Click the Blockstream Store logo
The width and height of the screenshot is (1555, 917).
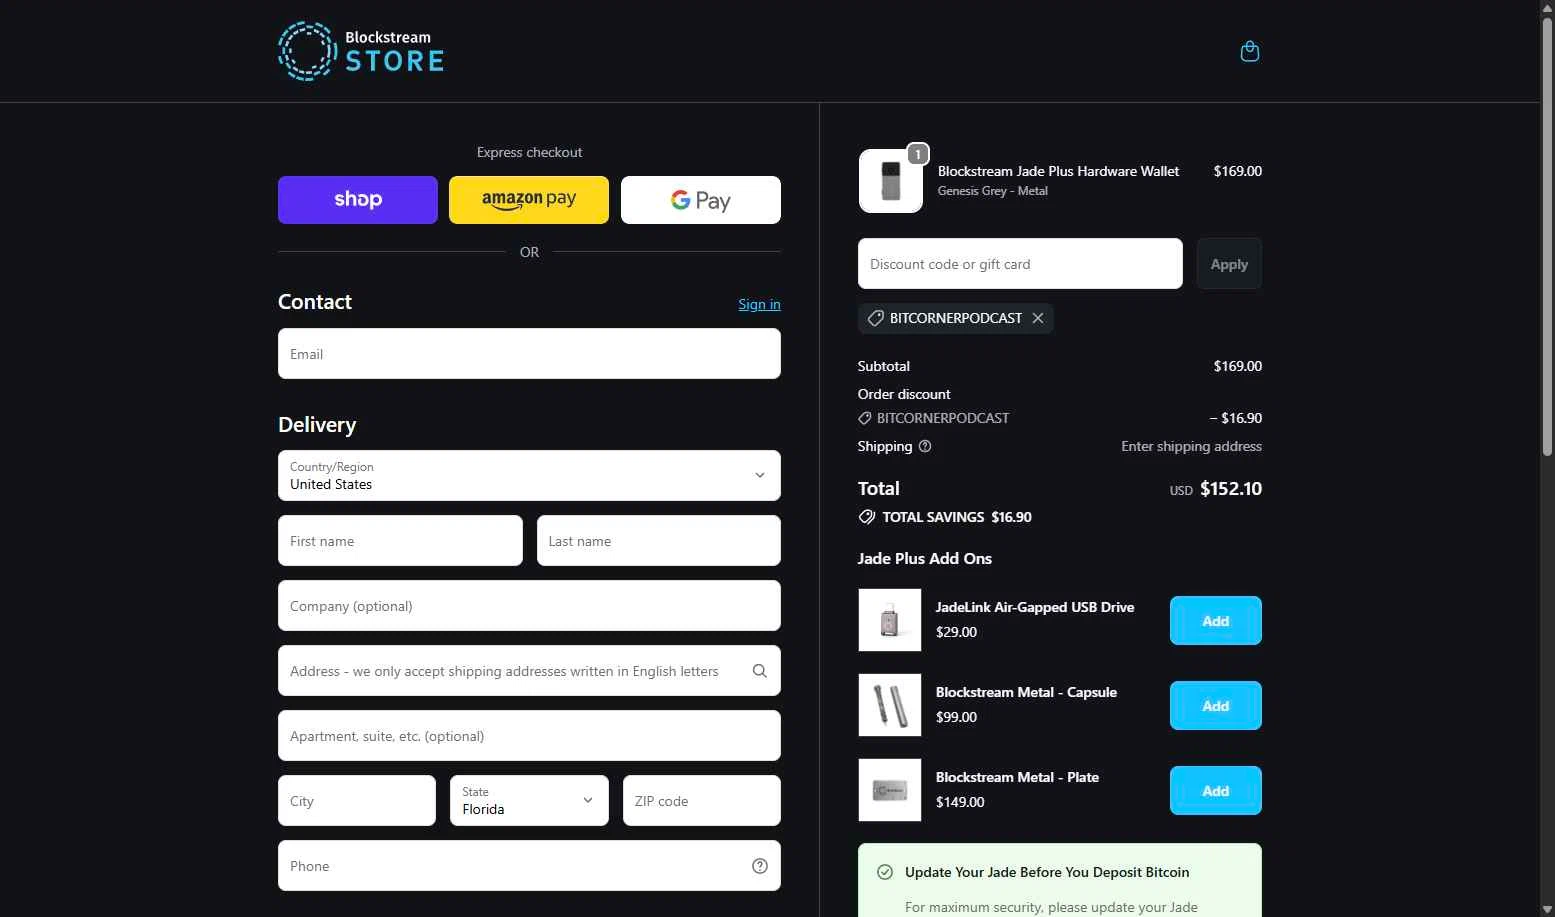(361, 51)
